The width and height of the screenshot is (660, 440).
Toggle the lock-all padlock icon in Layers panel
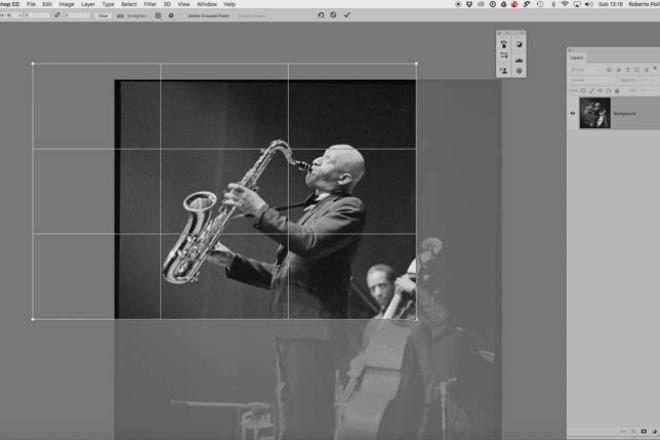pyautogui.click(x=617, y=91)
